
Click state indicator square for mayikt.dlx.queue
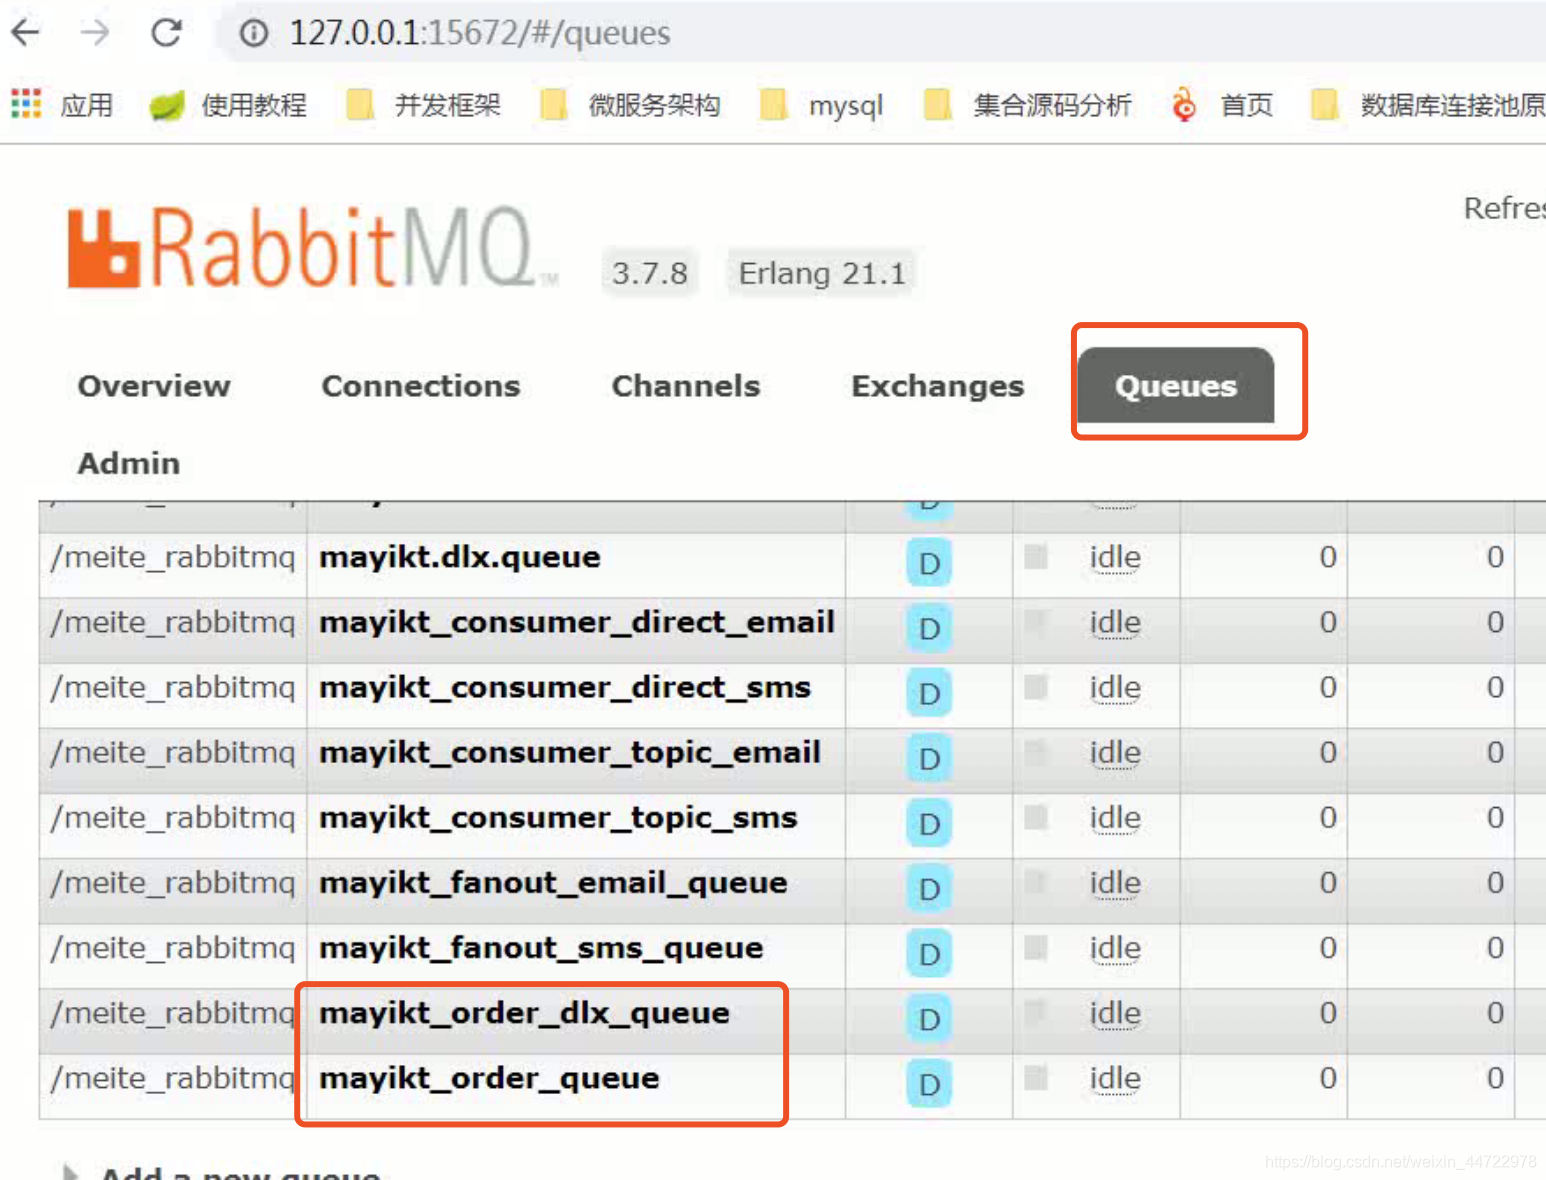(x=1036, y=556)
